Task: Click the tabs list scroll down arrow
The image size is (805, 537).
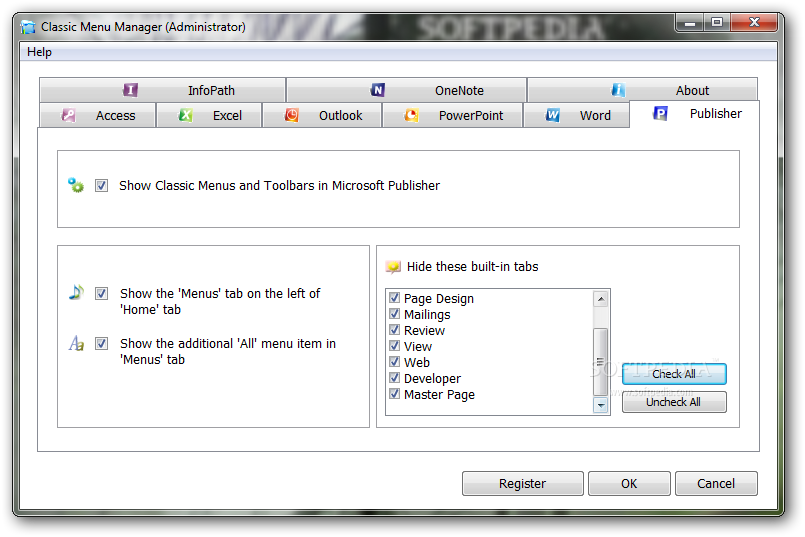Action: 601,406
